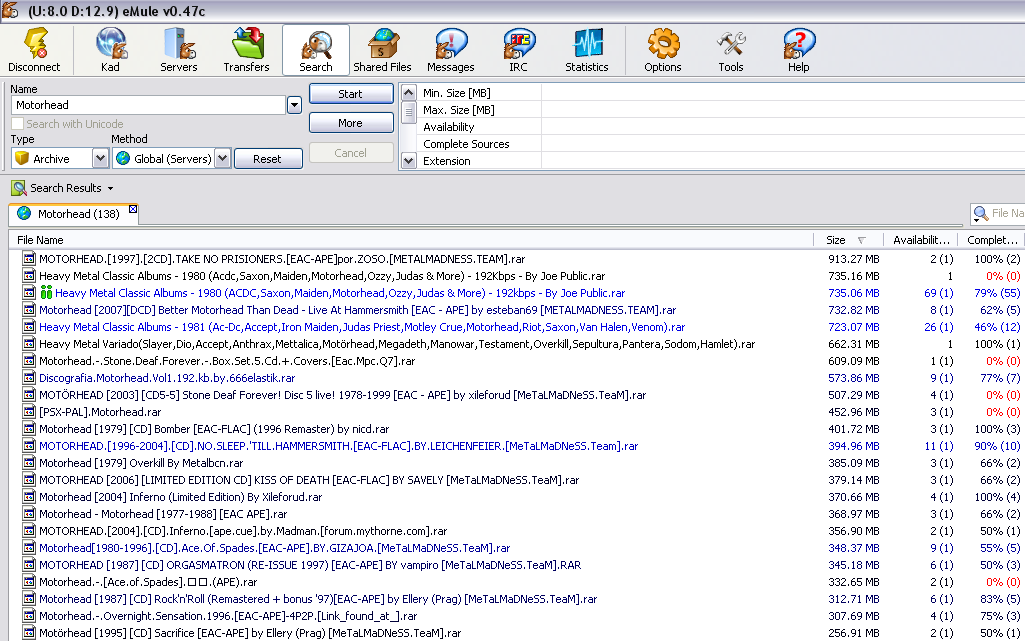
Task: Show the Statistics window
Action: [587, 50]
